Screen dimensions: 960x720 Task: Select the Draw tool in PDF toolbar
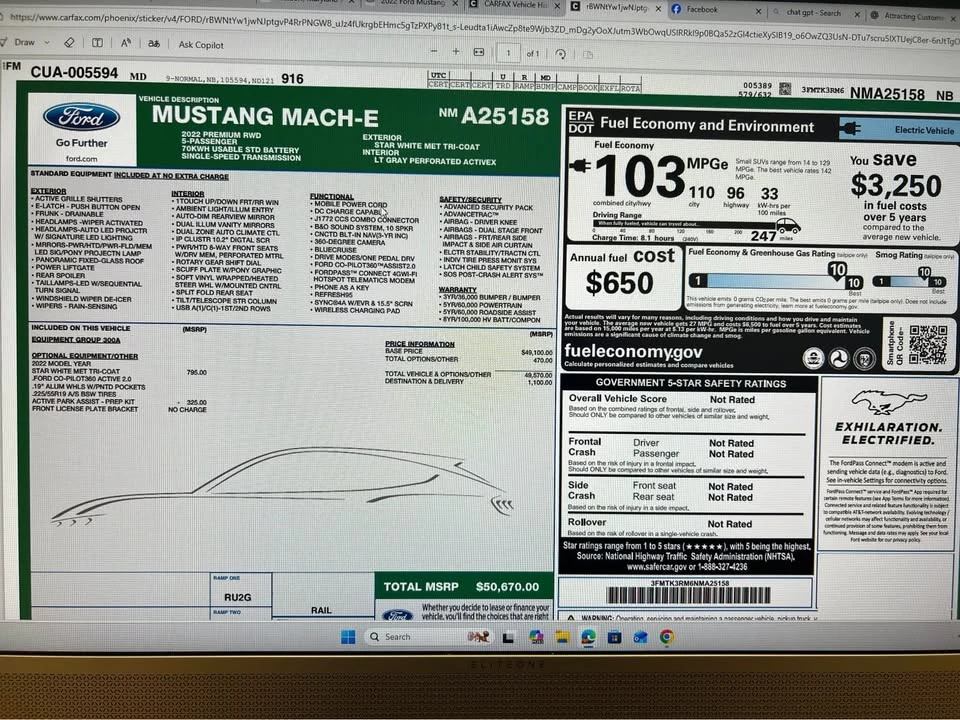[x=18, y=42]
